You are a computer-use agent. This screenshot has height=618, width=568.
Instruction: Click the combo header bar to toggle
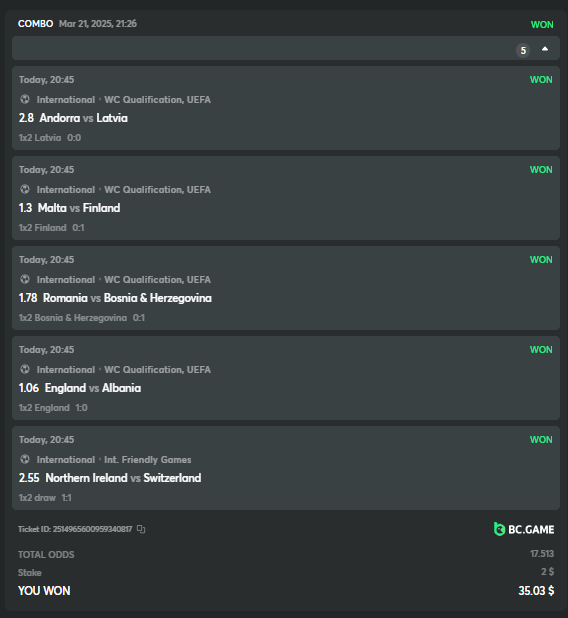pos(286,48)
